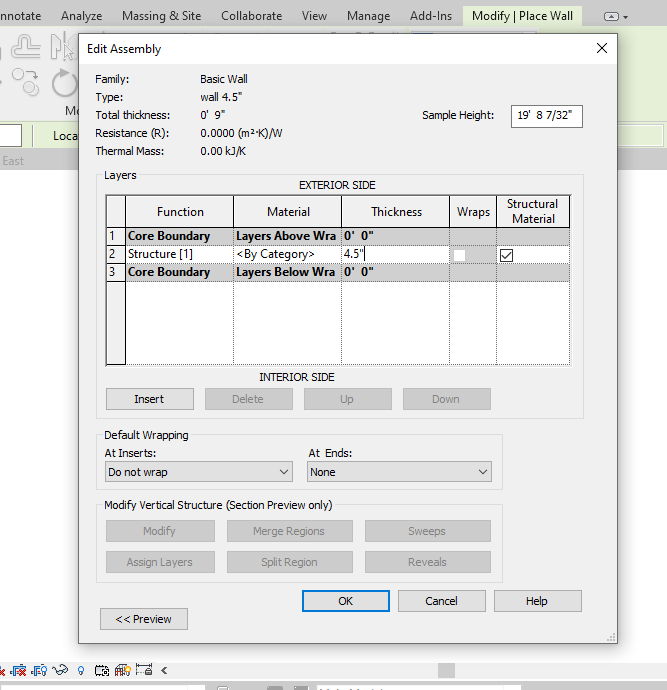The image size is (667, 690).
Task: Select row 2 header number
Action: (116, 254)
